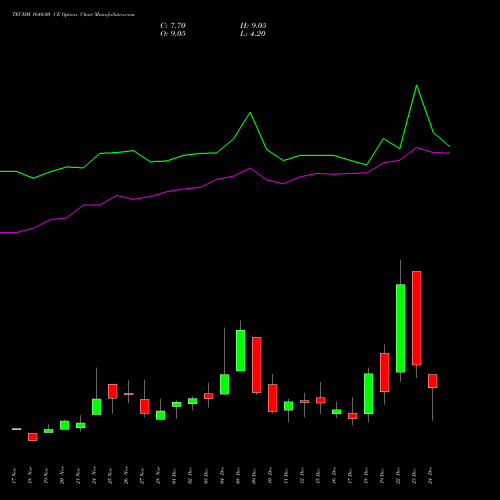
Task: Click the '15 Dec' date axis label
Action: coord(318,476)
